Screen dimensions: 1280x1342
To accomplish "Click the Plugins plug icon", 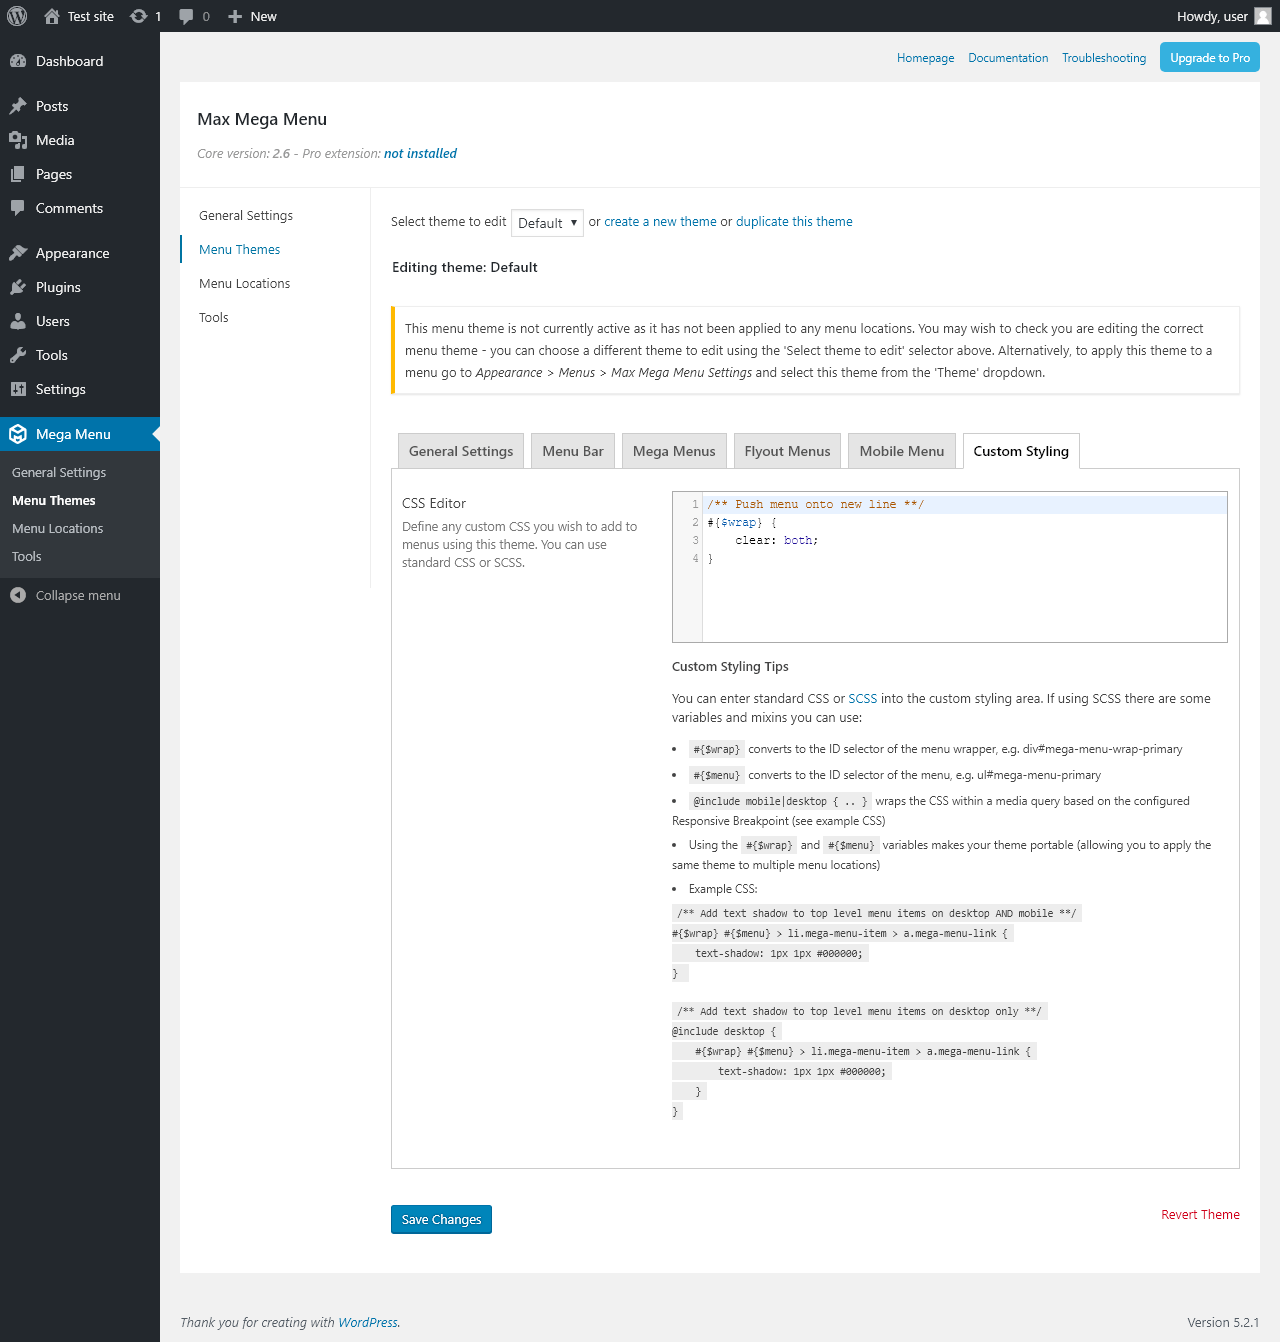I will tap(18, 287).
